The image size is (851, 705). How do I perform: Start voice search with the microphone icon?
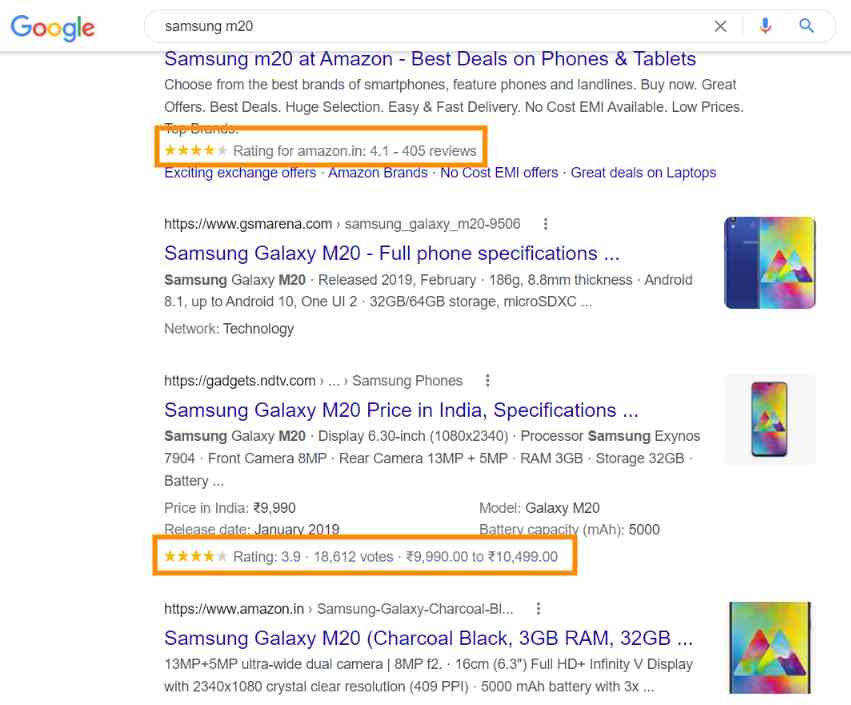click(766, 26)
